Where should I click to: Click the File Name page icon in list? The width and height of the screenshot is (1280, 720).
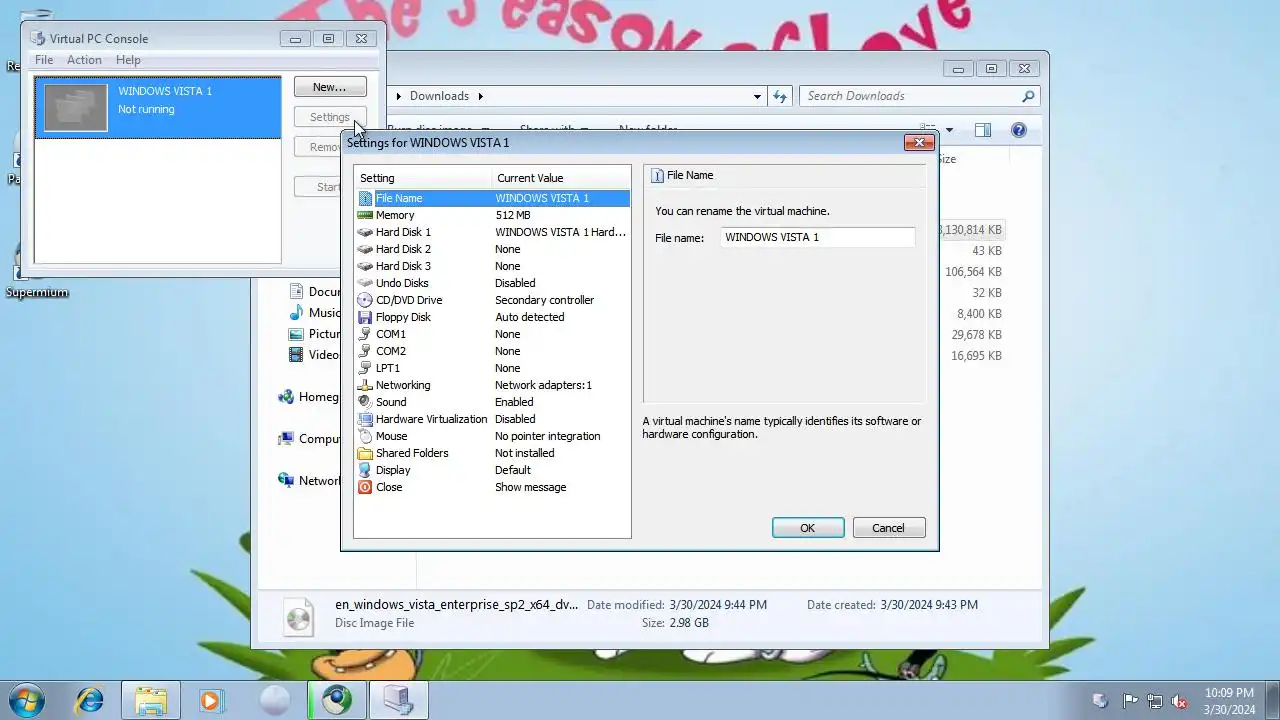point(365,198)
